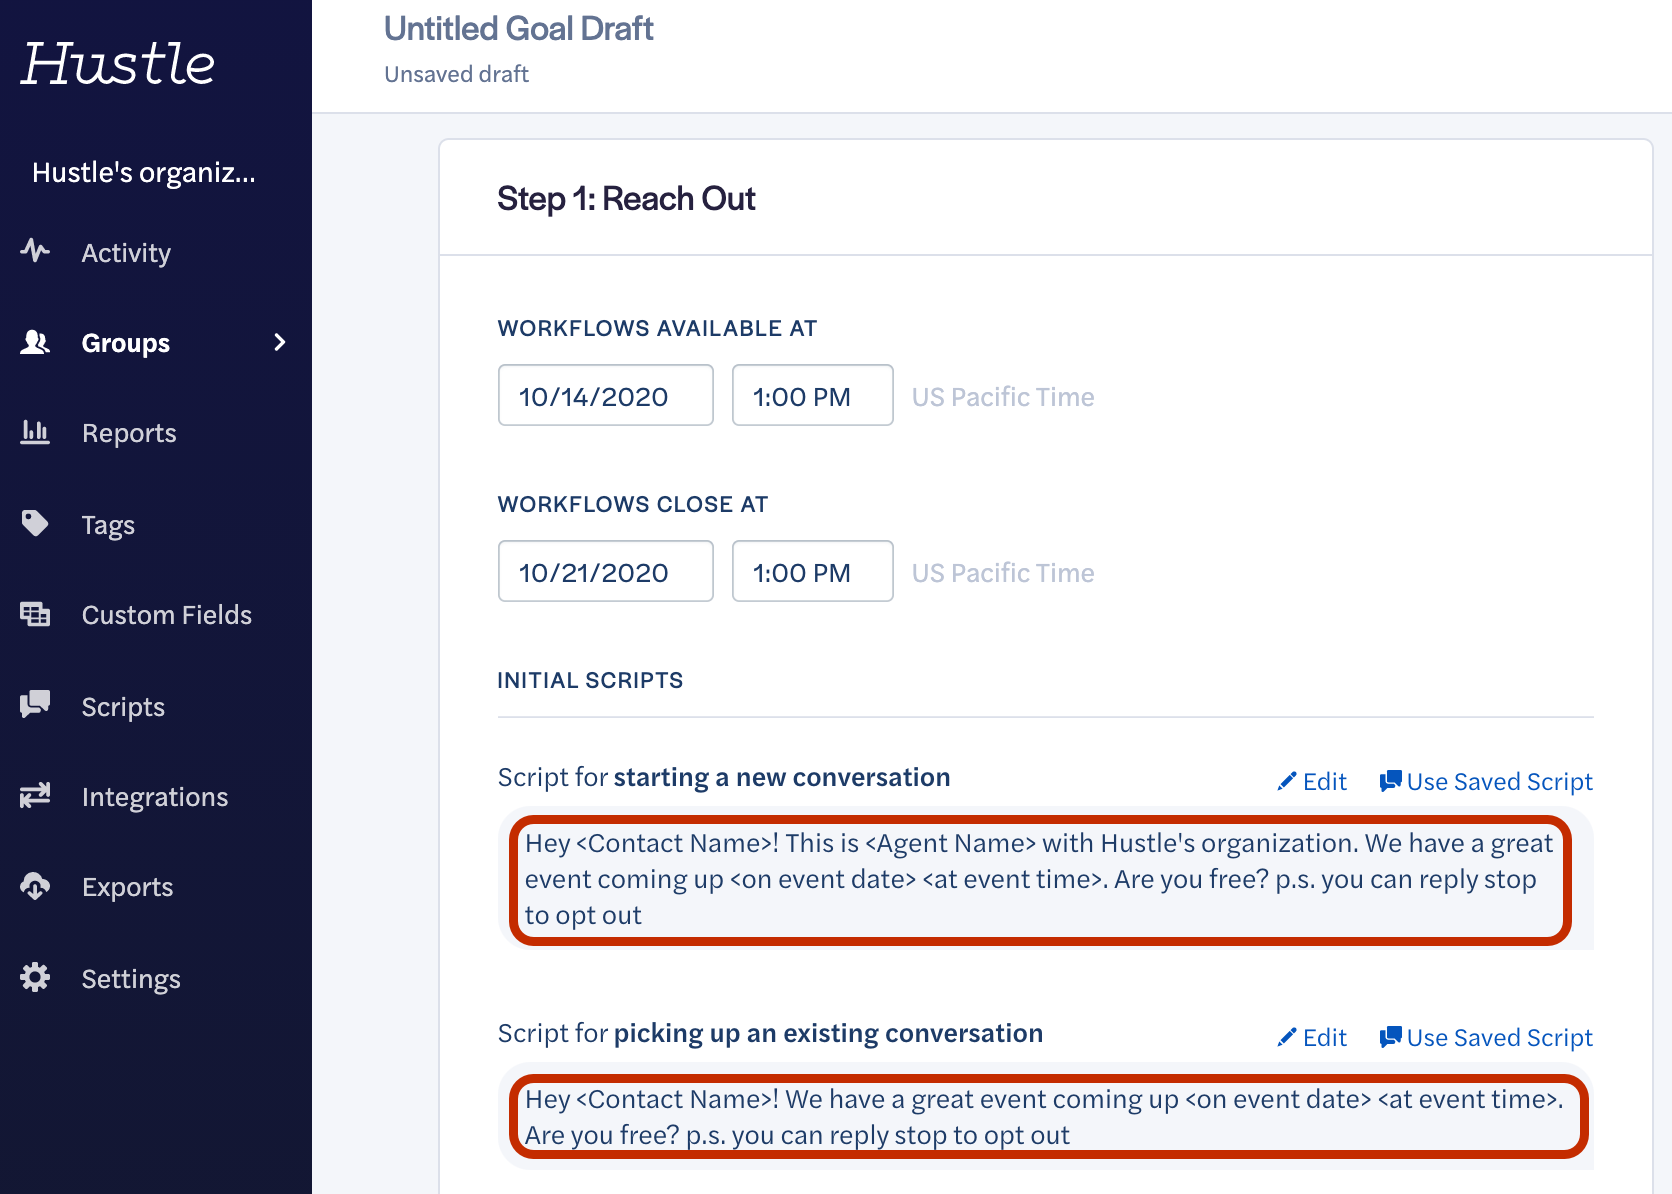This screenshot has width=1672, height=1194.
Task: Click the Scripts chat bubble icon
Action: click(35, 704)
